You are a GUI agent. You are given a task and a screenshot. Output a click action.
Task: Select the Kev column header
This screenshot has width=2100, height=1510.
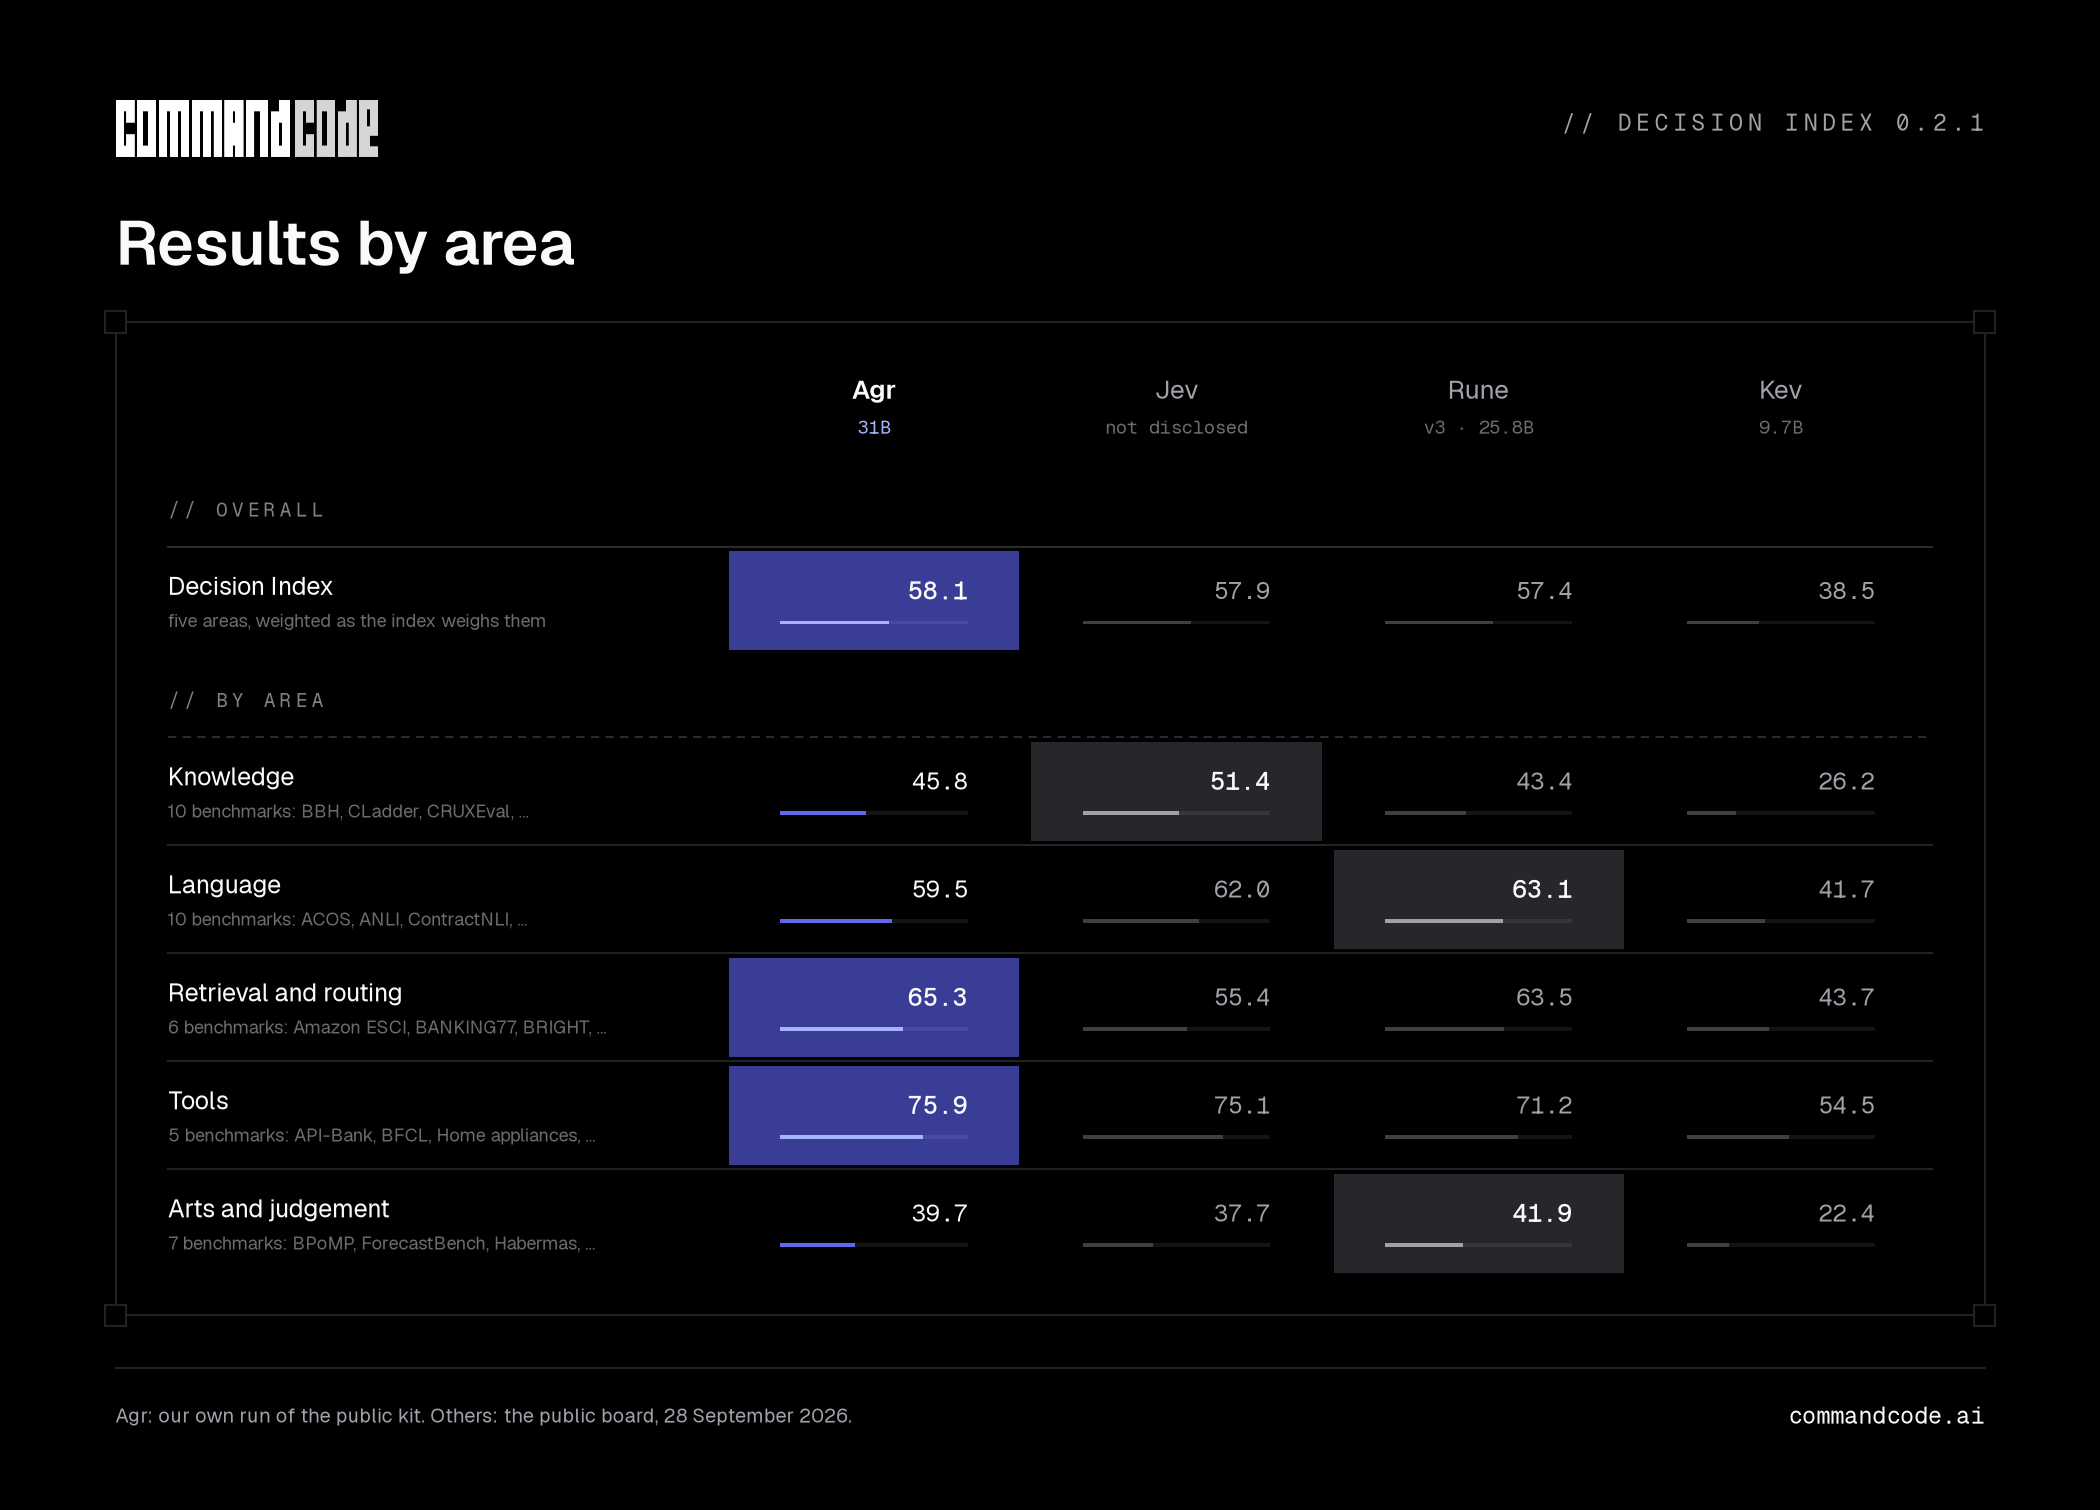pyautogui.click(x=1780, y=390)
